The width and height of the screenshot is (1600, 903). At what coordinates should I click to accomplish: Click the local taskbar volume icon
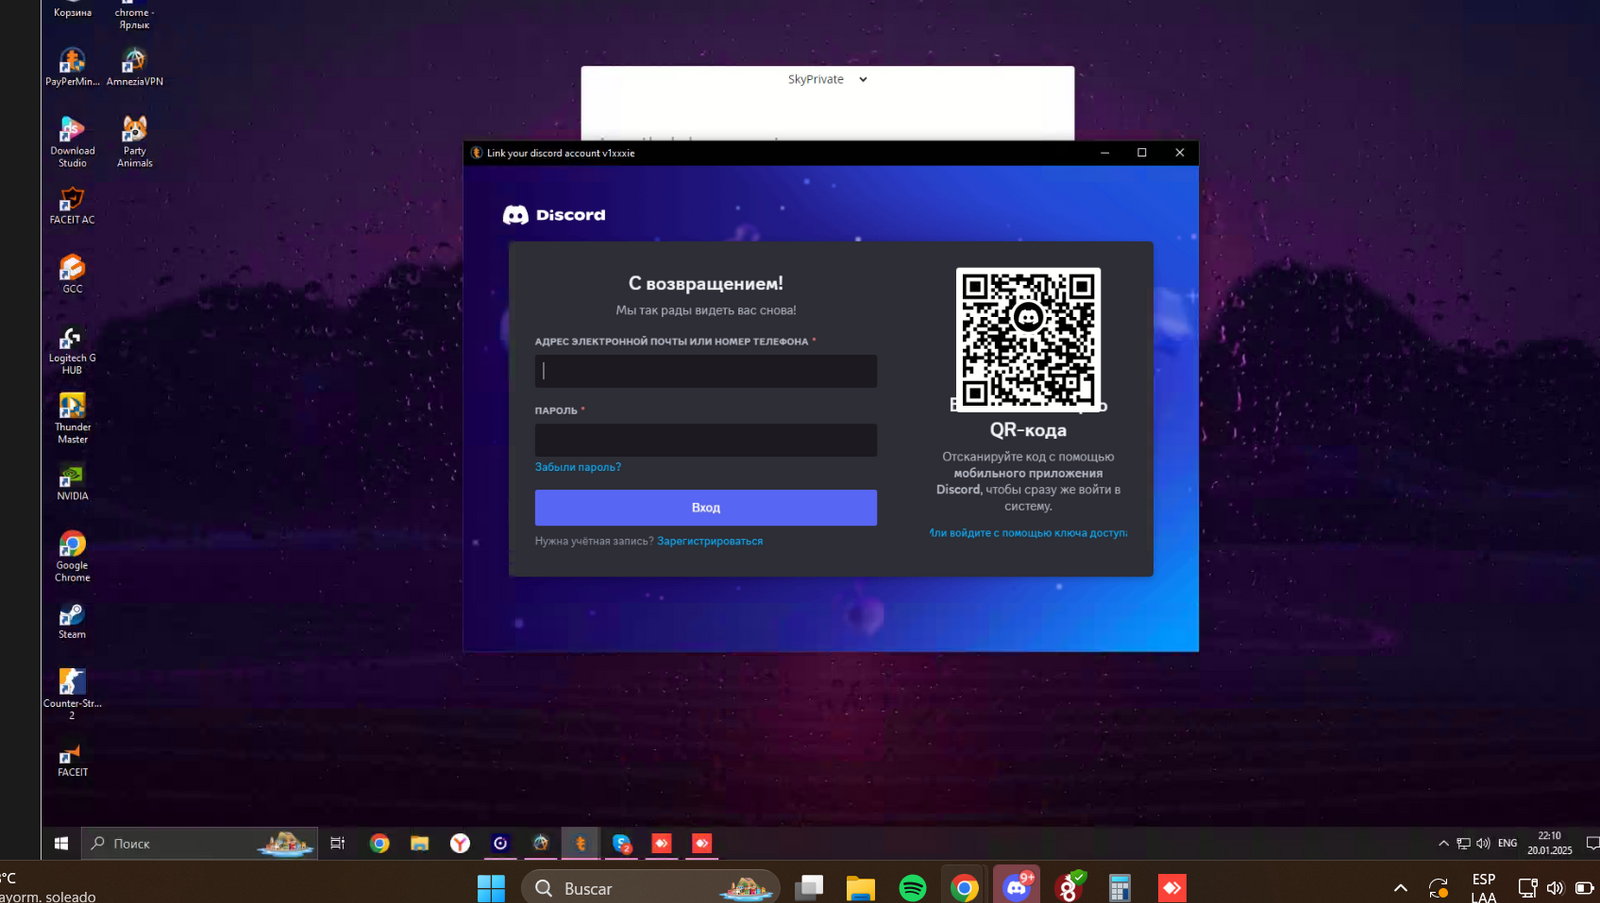tap(1555, 887)
